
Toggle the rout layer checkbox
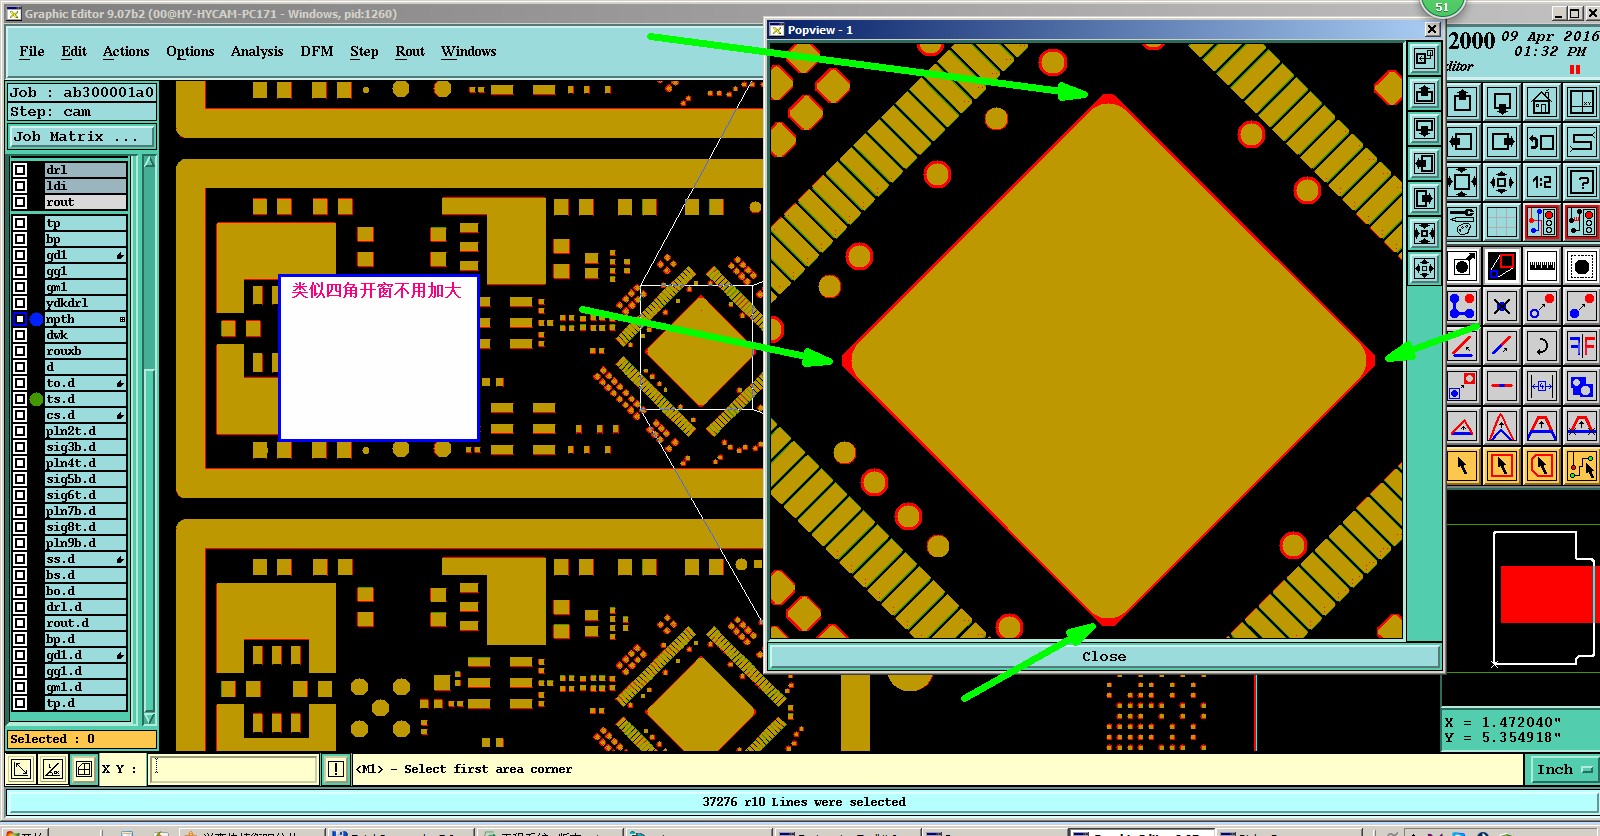pyautogui.click(x=20, y=202)
